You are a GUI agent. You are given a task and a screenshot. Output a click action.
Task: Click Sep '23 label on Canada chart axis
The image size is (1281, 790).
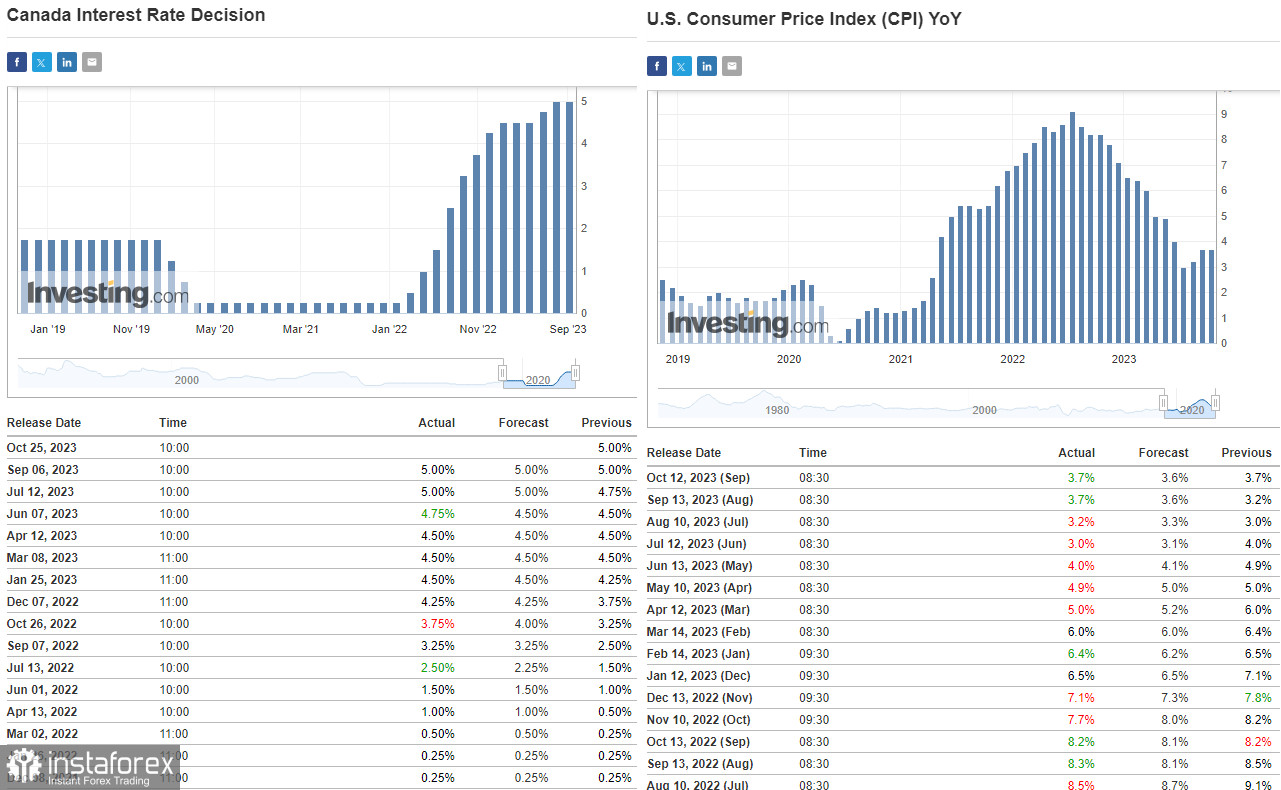click(x=567, y=329)
